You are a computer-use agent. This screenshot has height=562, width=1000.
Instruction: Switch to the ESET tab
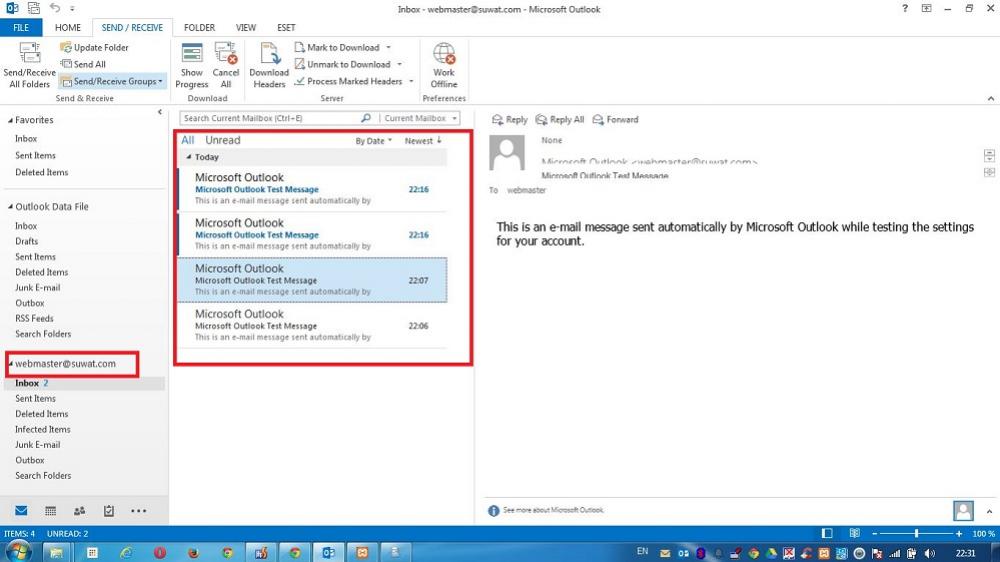pos(286,27)
